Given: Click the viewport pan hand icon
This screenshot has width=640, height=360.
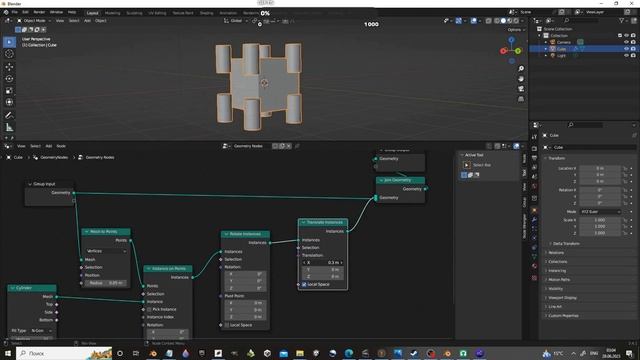Looking at the screenshot, I should (521, 79).
